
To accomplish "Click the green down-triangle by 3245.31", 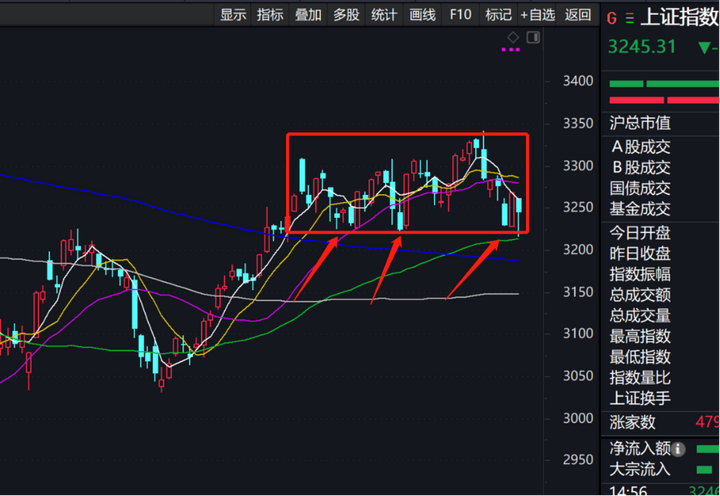I will [704, 47].
